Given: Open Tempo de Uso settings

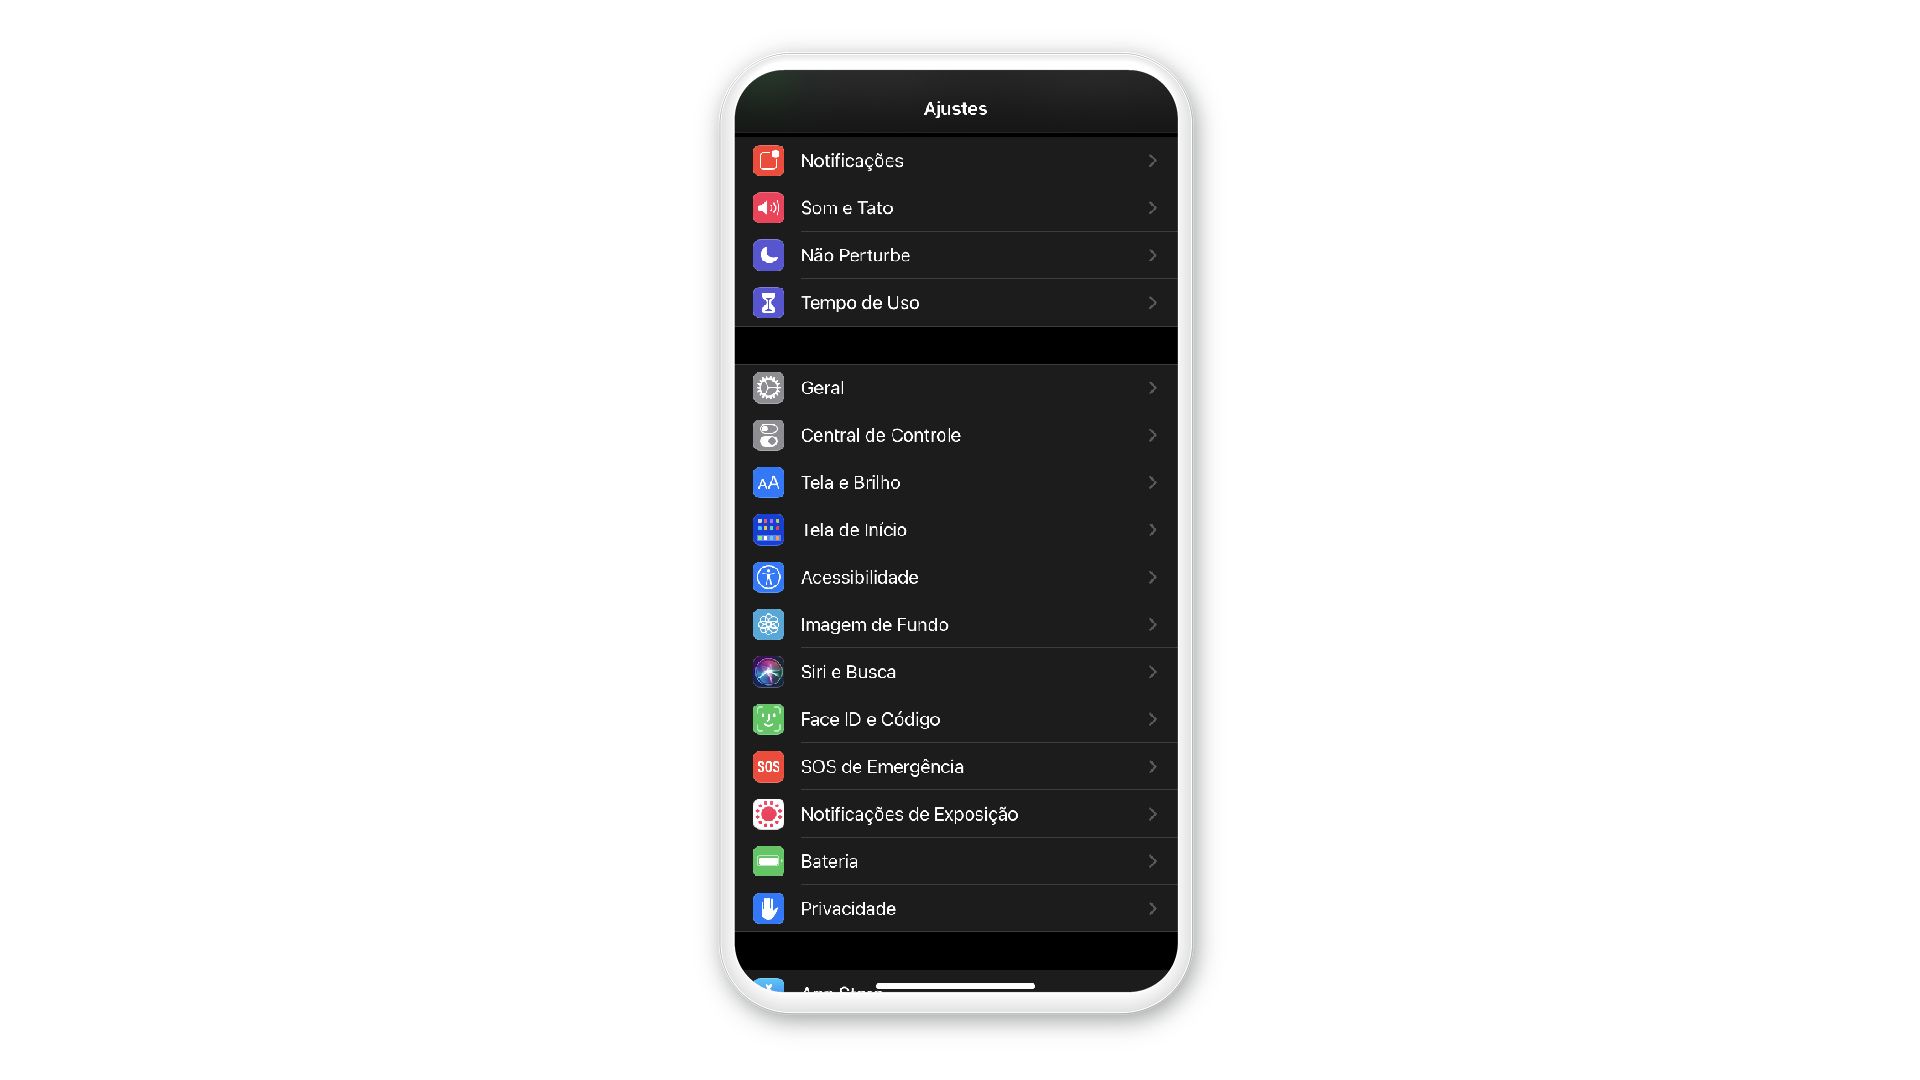Looking at the screenshot, I should click(x=960, y=302).
